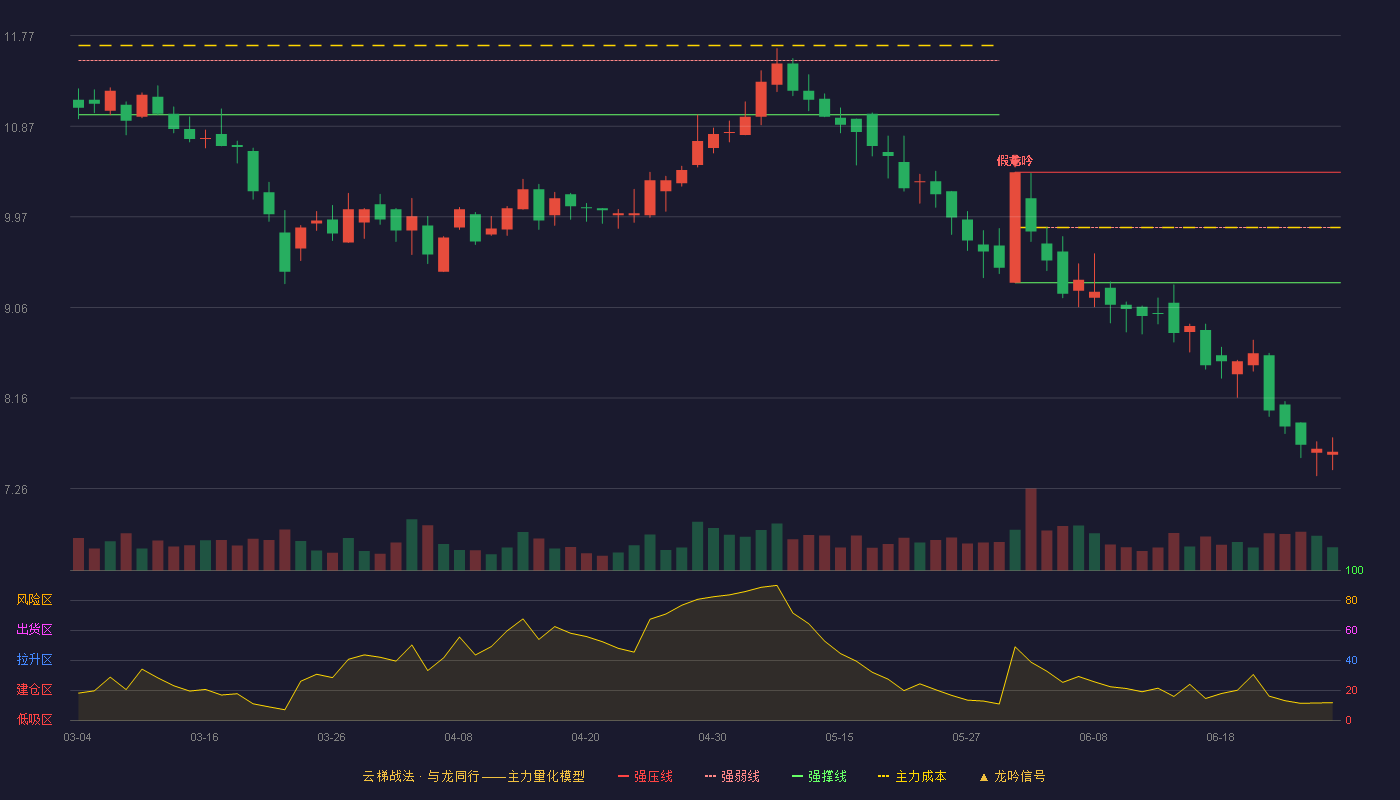Screen dimensions: 1400x800
Task: Toggle the 强压线 legend entry
Action: point(645,776)
